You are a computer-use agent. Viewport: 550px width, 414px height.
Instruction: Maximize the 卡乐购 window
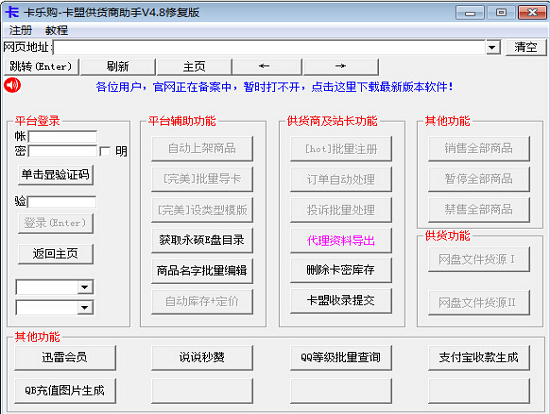coord(501,13)
